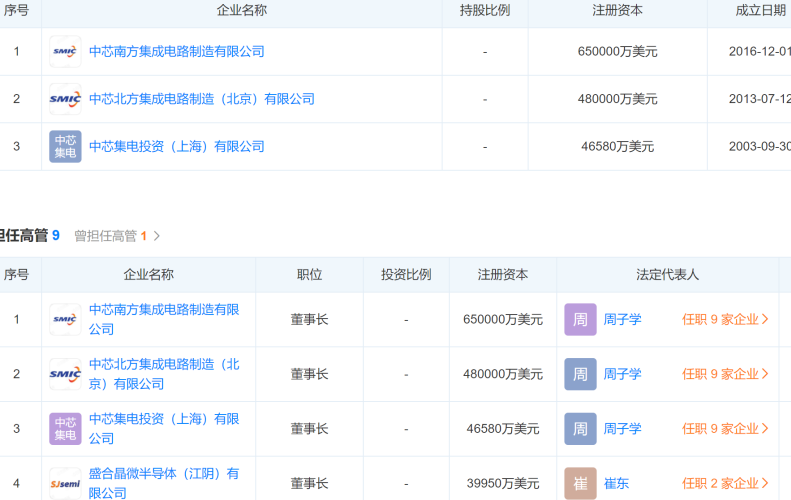Click 注册资本 header in executive table
Viewport: 791px width, 500px height.
point(503,274)
